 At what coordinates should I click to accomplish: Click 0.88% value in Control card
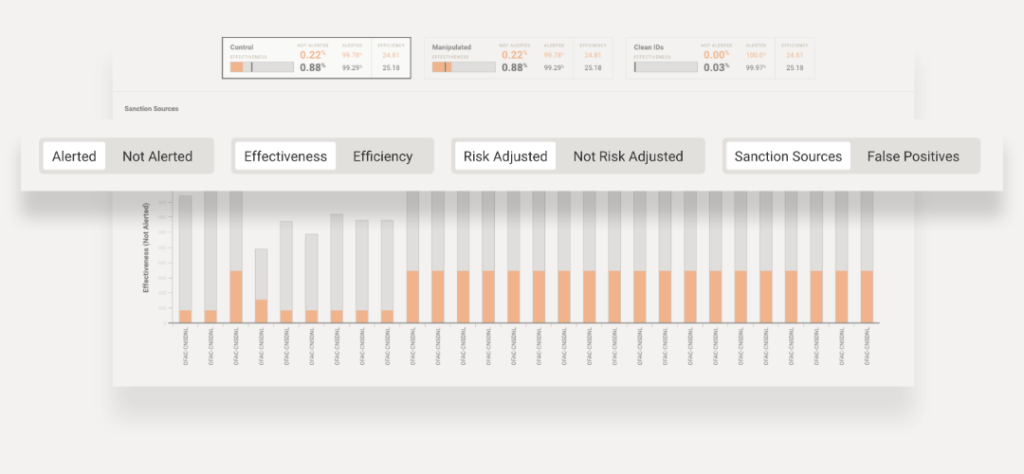coord(312,67)
